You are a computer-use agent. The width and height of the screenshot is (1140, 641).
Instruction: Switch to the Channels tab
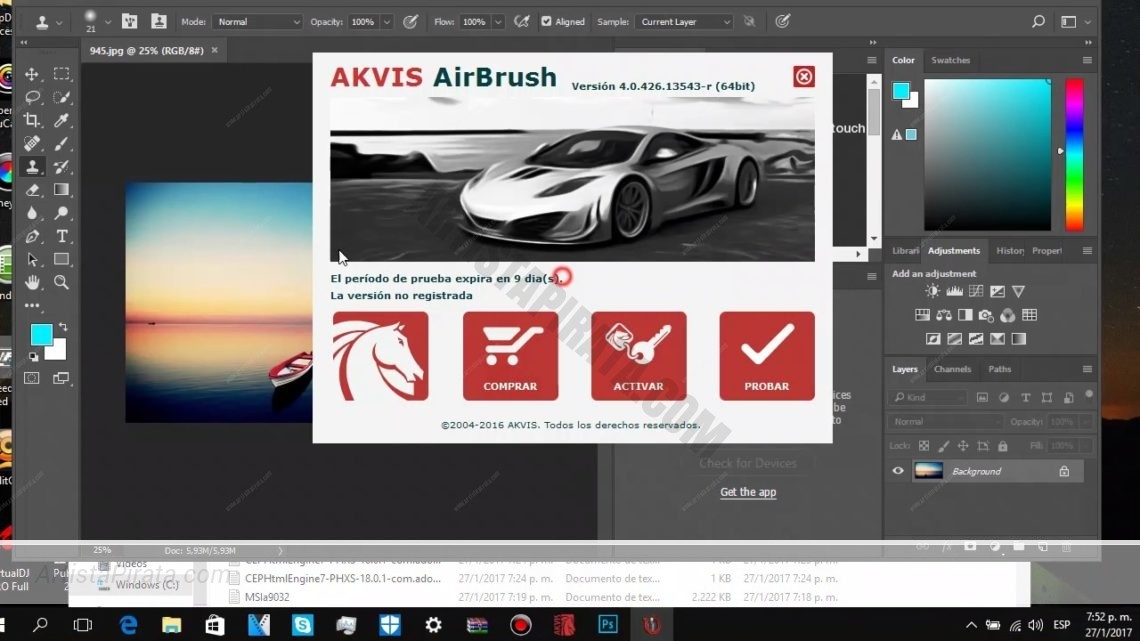click(x=952, y=369)
